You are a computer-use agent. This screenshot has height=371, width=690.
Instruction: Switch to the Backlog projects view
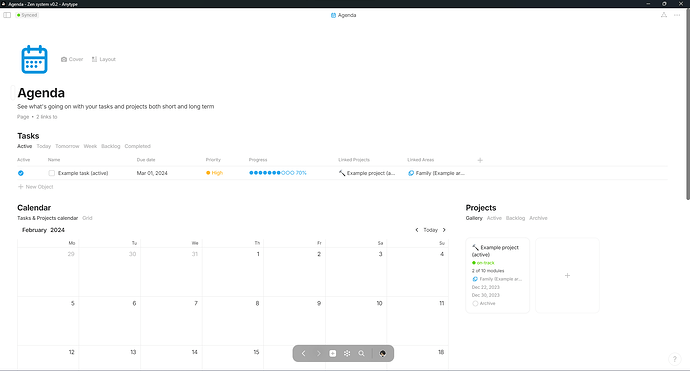(515, 218)
